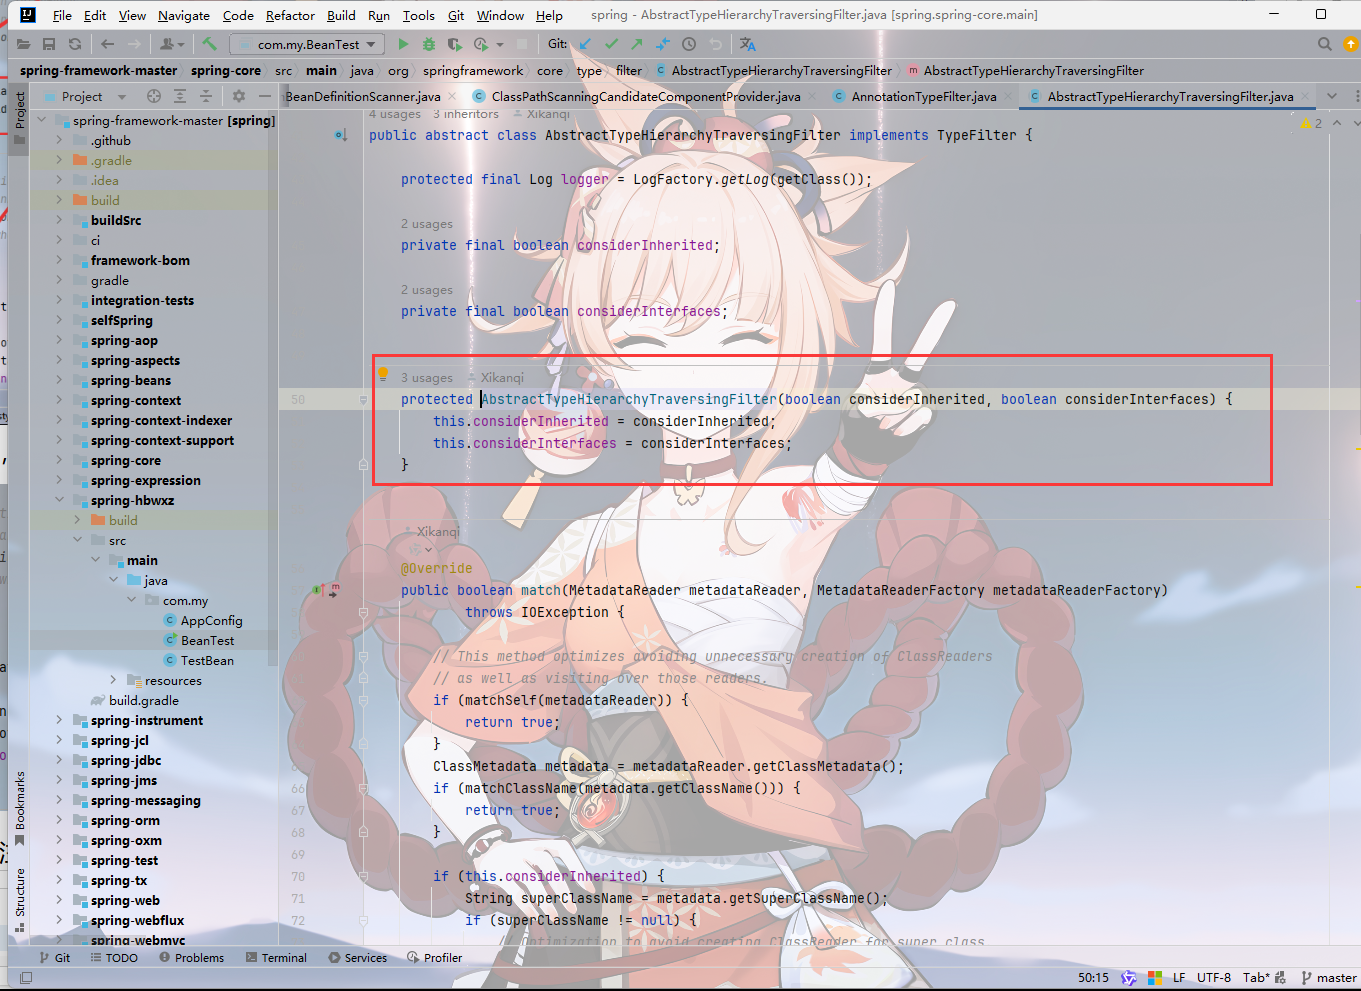Expand the spring-core folder
Image resolution: width=1361 pixels, height=991 pixels.
pos(59,460)
